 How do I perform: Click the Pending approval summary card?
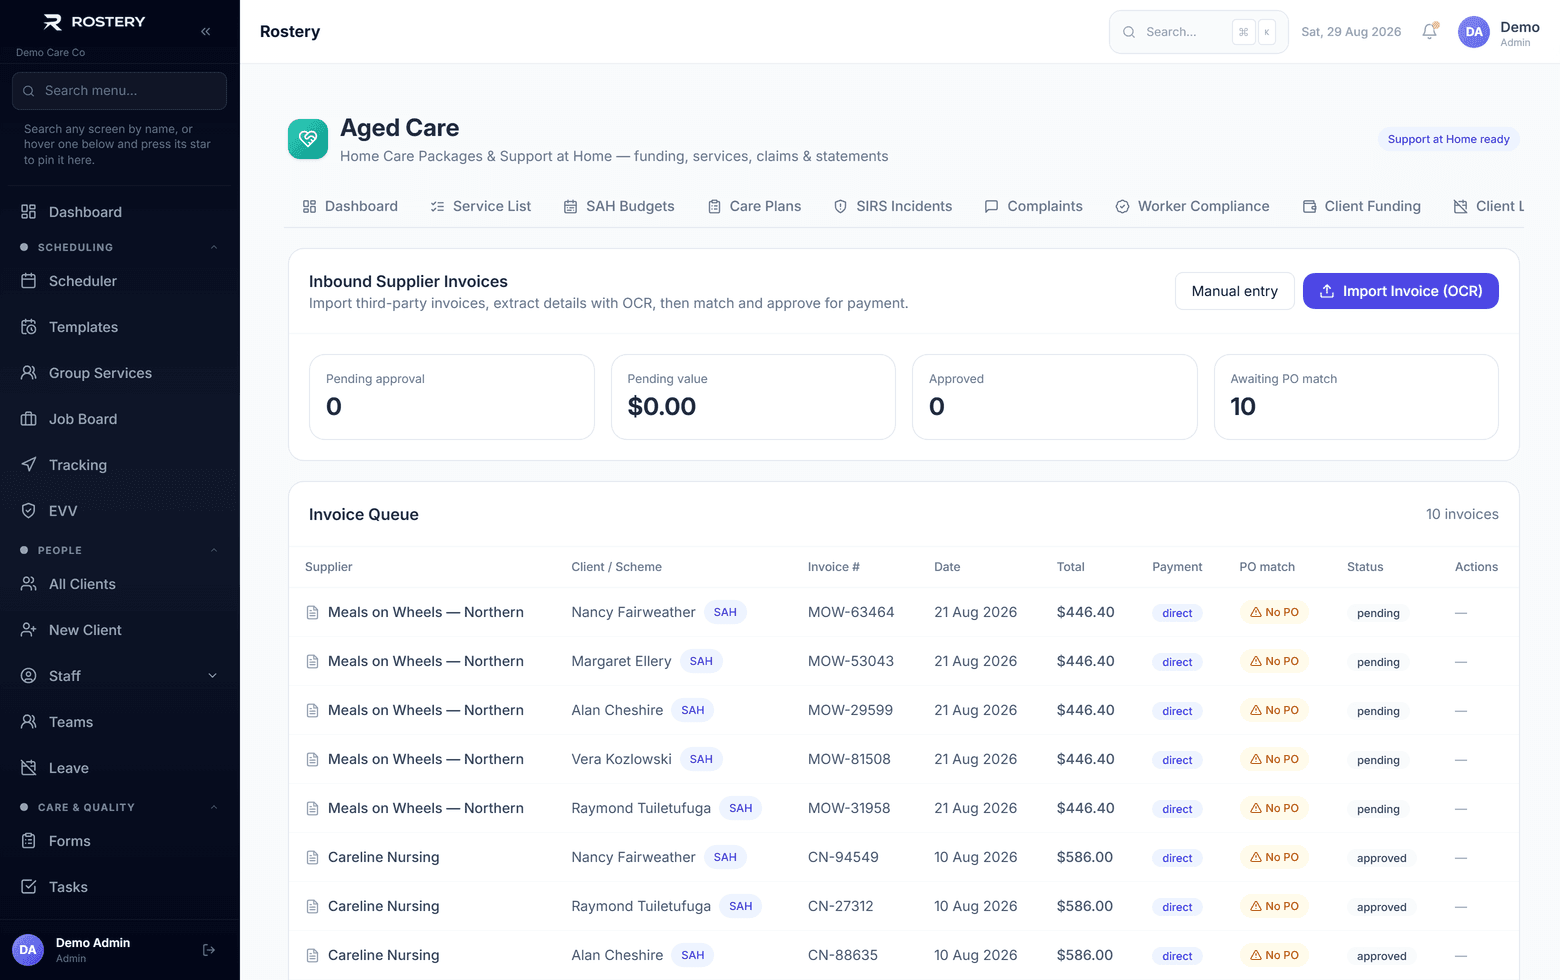pos(451,397)
